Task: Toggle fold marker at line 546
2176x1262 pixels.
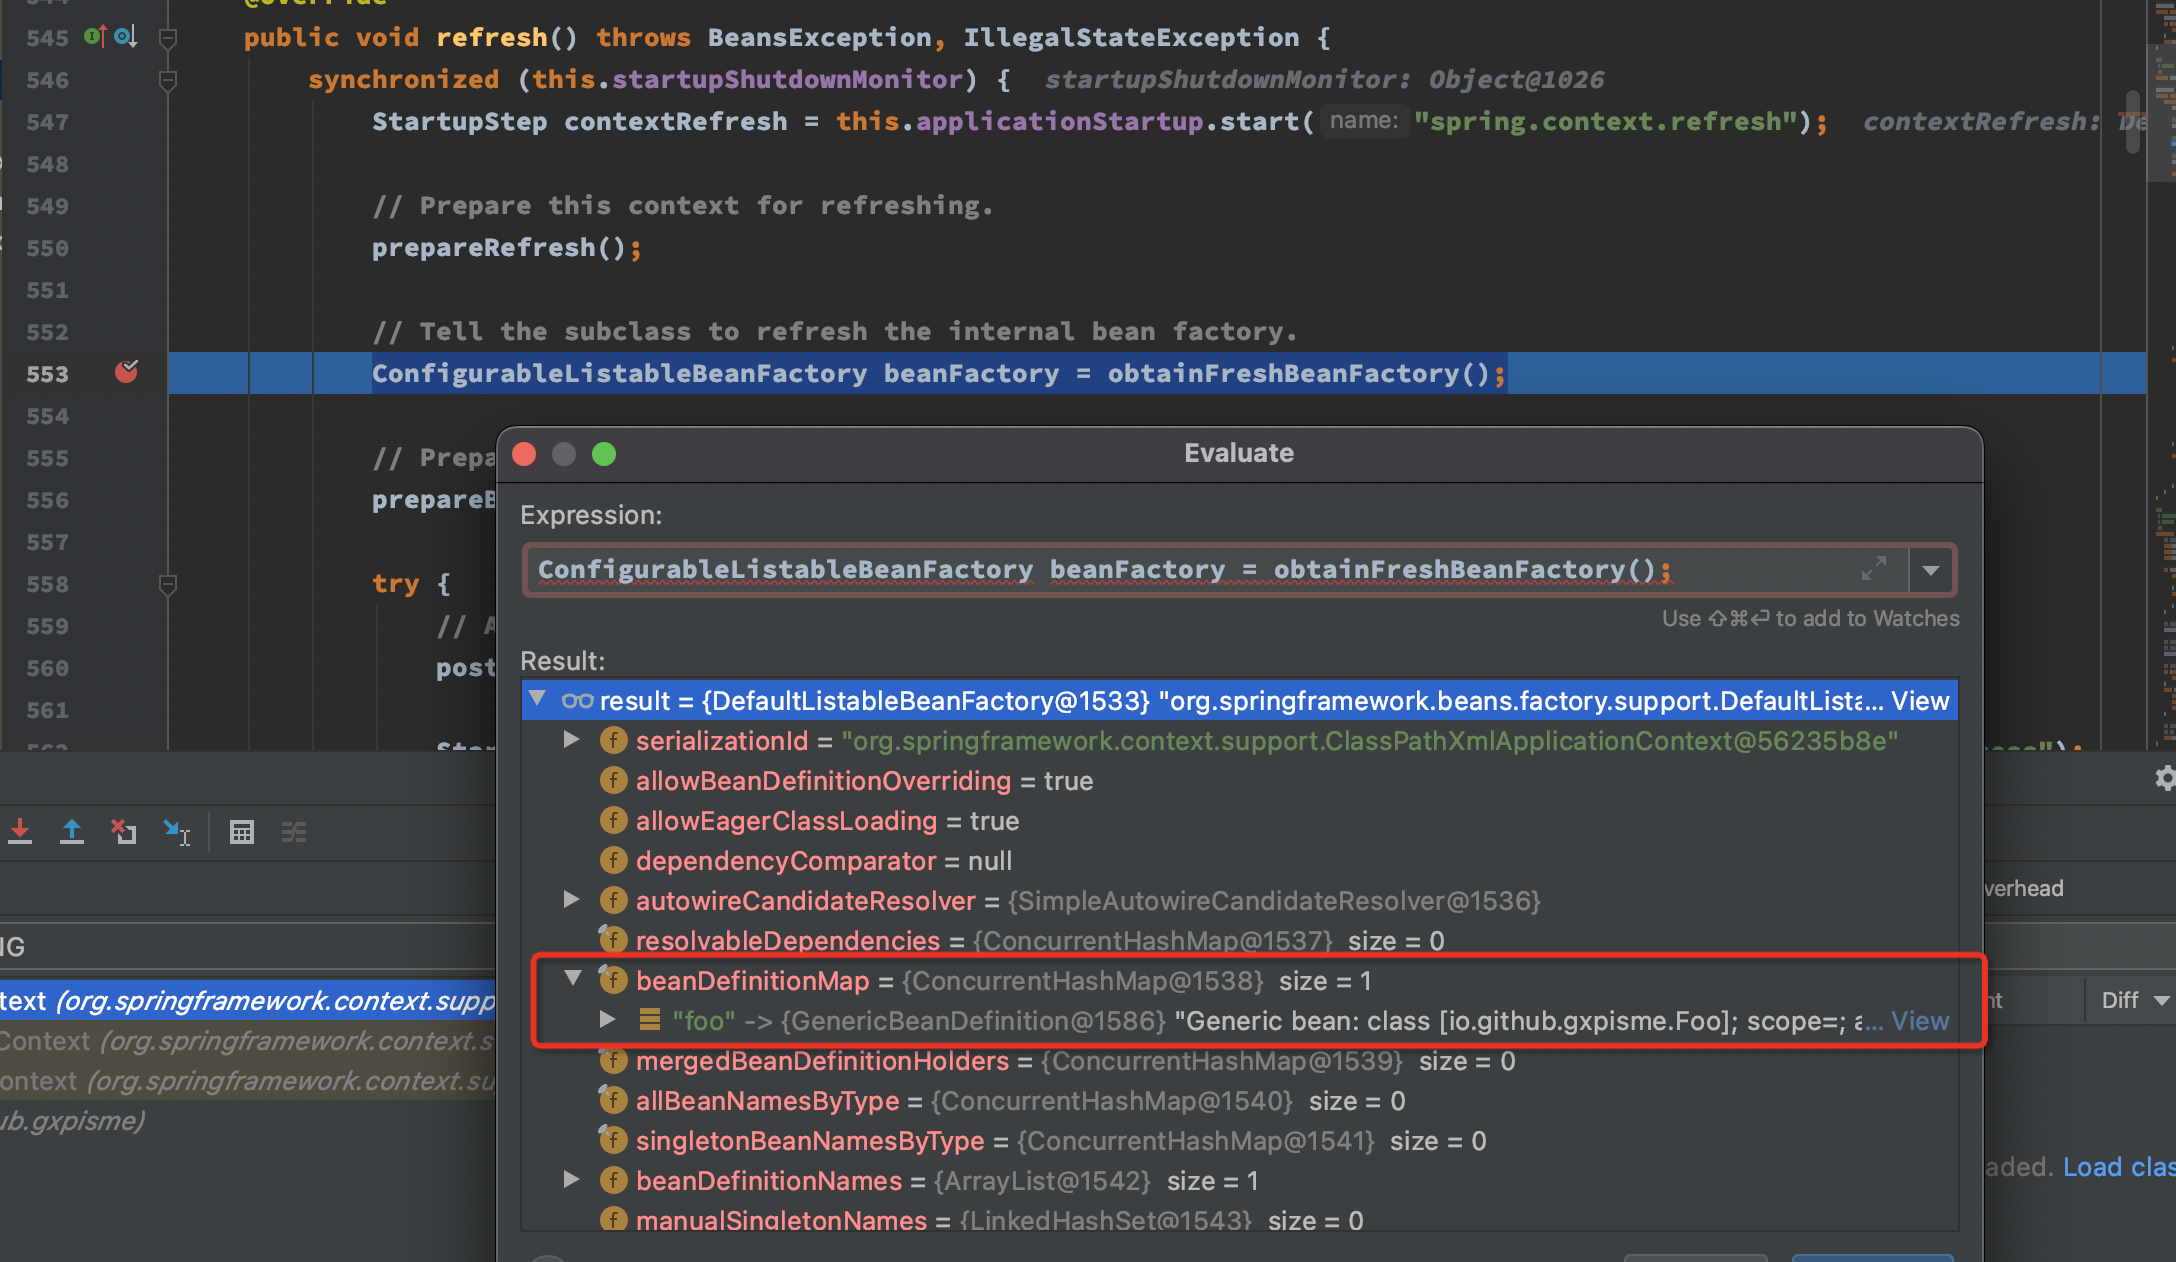Action: (x=168, y=80)
